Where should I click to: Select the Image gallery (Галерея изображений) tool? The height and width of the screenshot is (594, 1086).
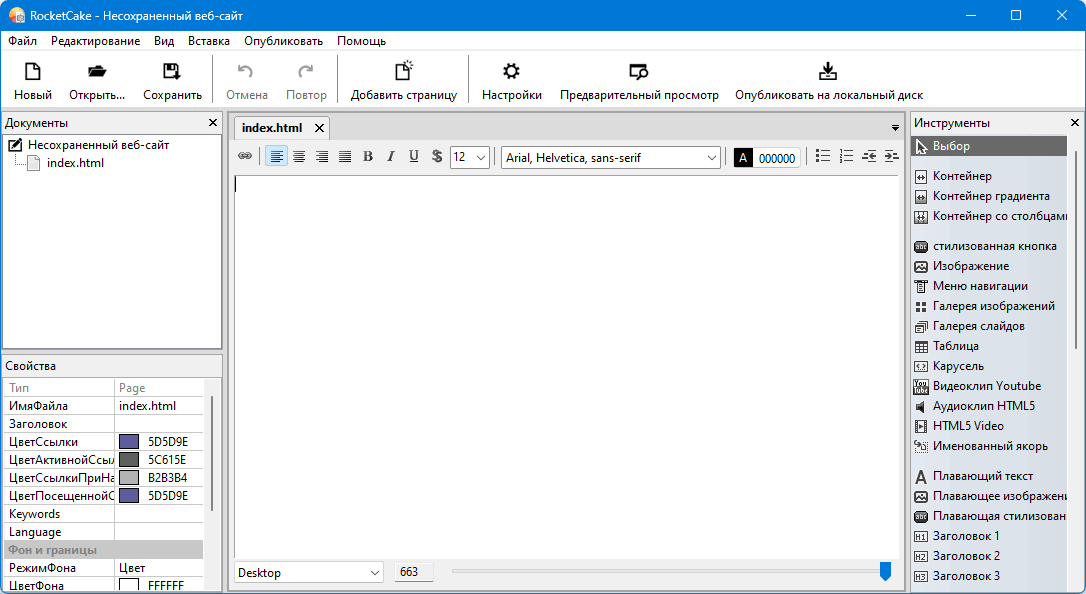click(993, 306)
